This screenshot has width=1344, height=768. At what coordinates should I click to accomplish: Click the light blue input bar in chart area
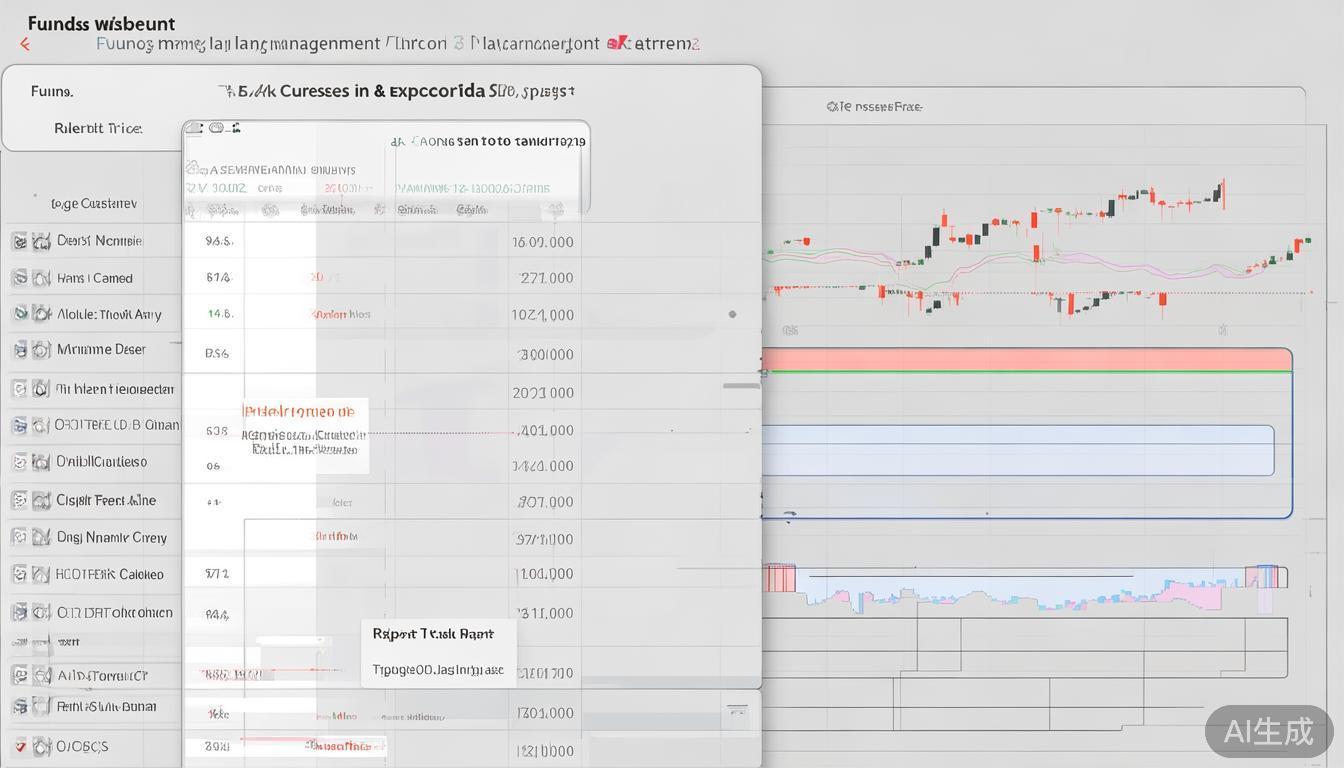[x=1017, y=450]
